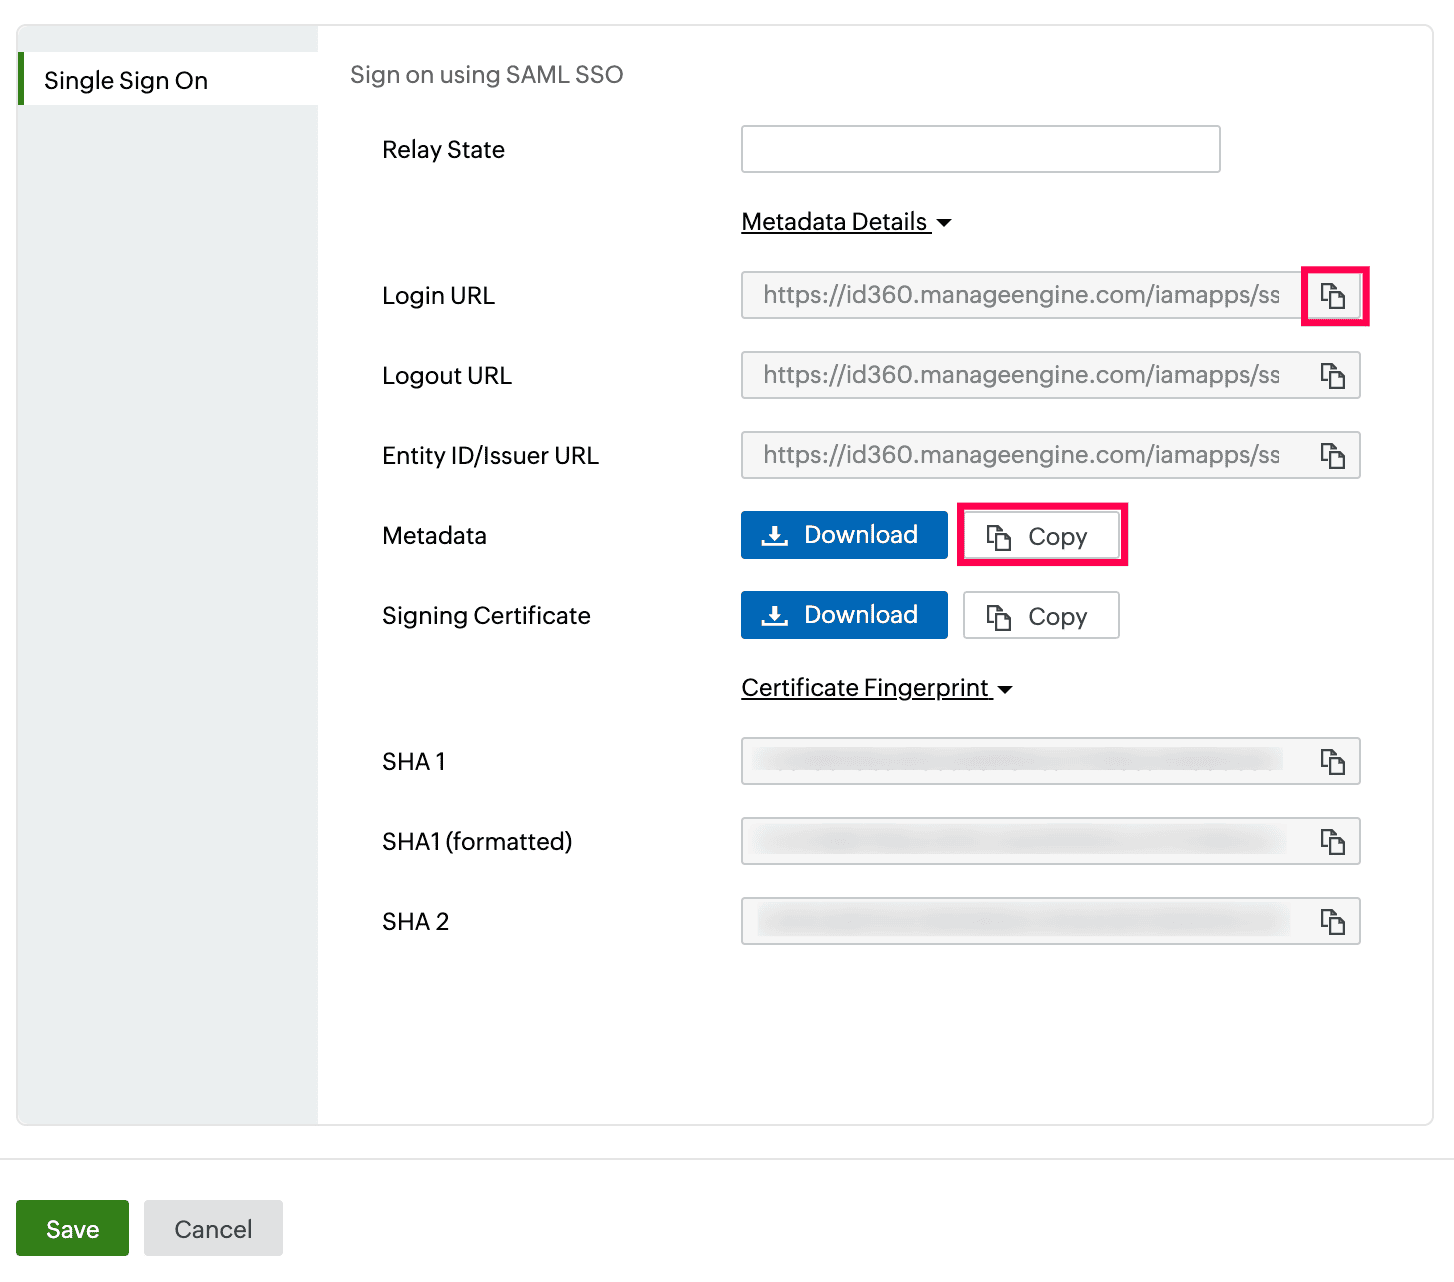Download the Metadata file
The width and height of the screenshot is (1454, 1282).
point(844,535)
